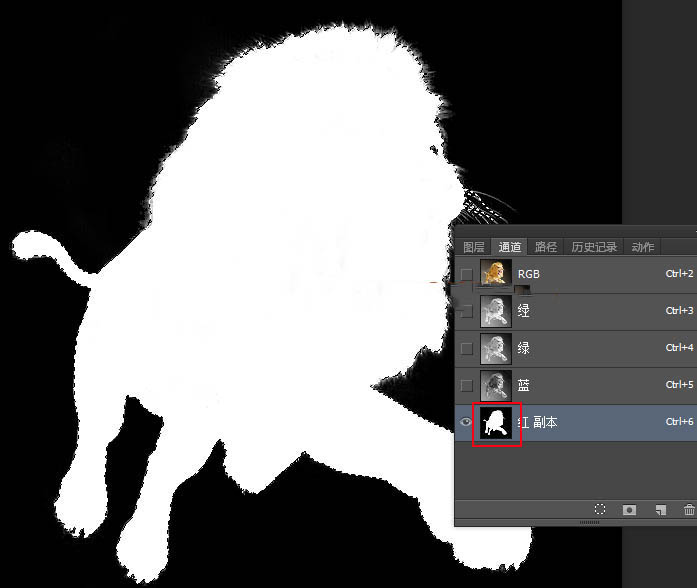This screenshot has width=697, height=588.
Task: Select the 通道 tab
Action: (x=509, y=247)
